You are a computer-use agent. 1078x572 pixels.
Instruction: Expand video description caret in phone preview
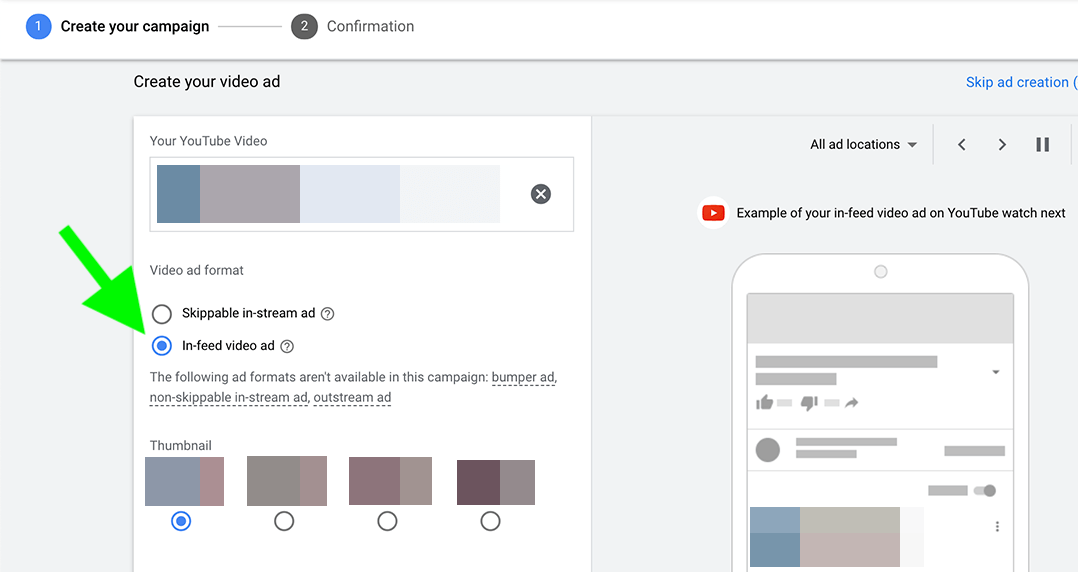click(996, 372)
